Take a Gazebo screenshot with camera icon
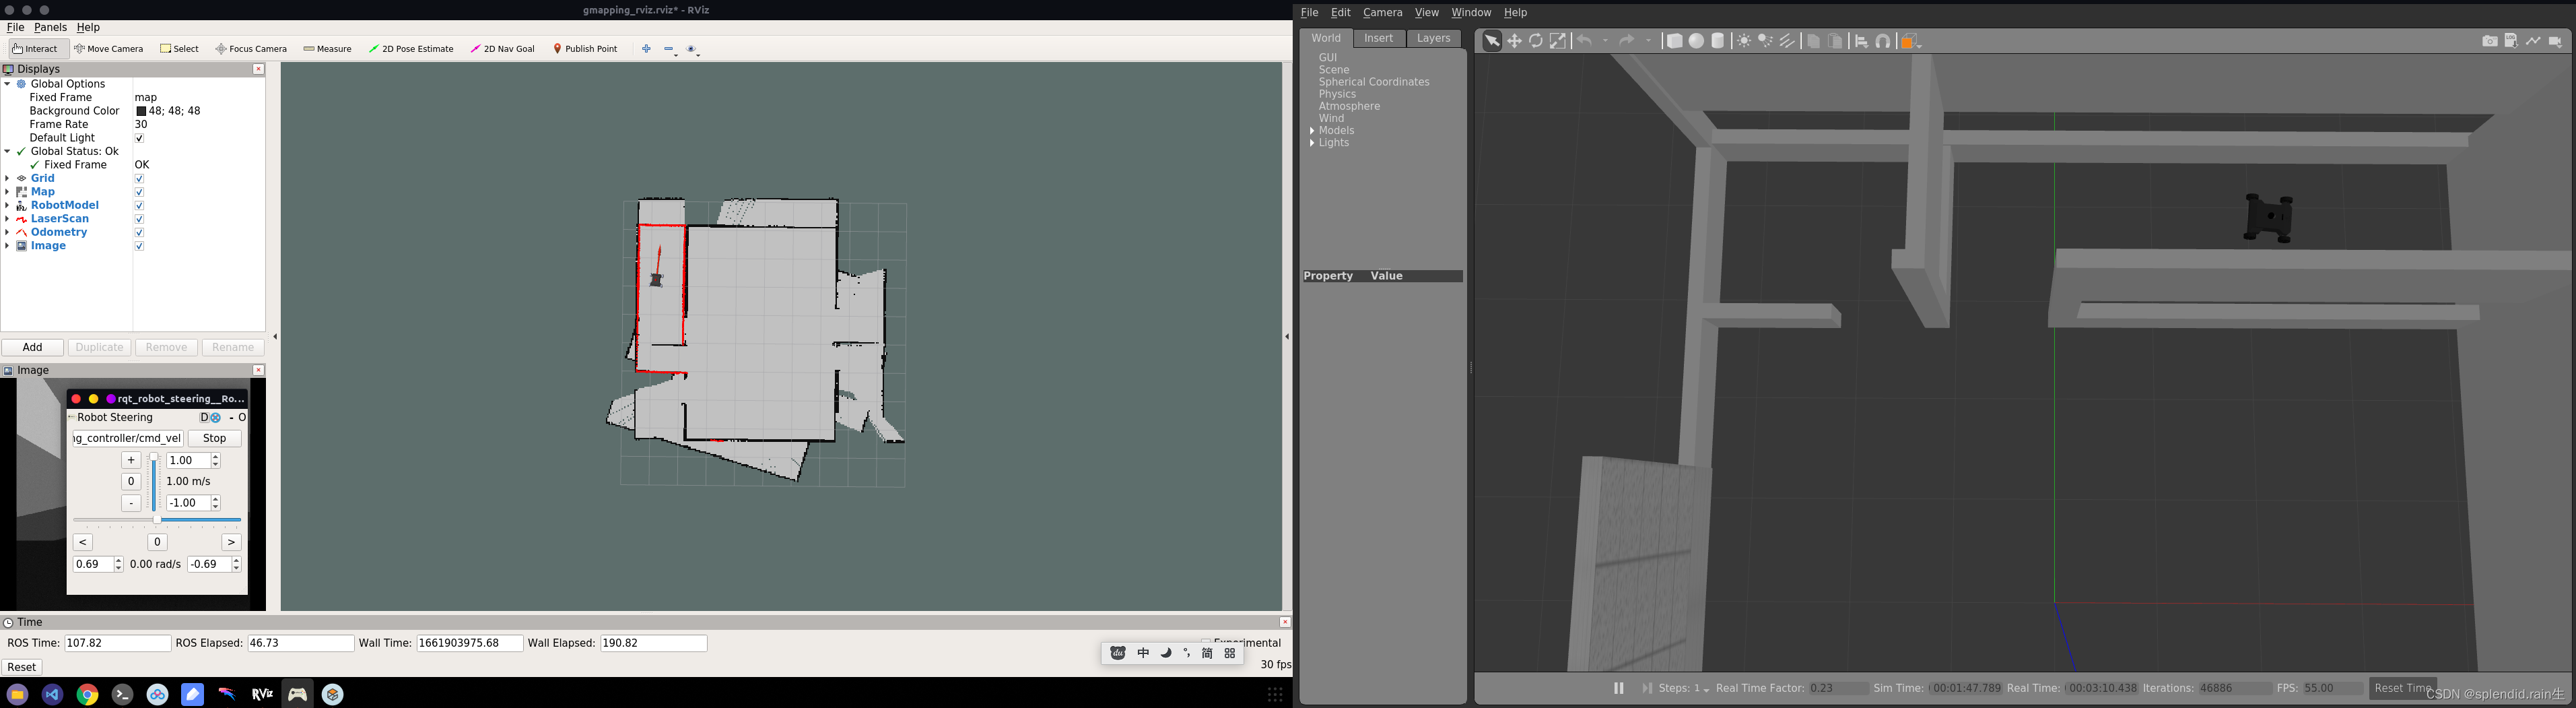Screen dimensions: 2576x708 2490,41
